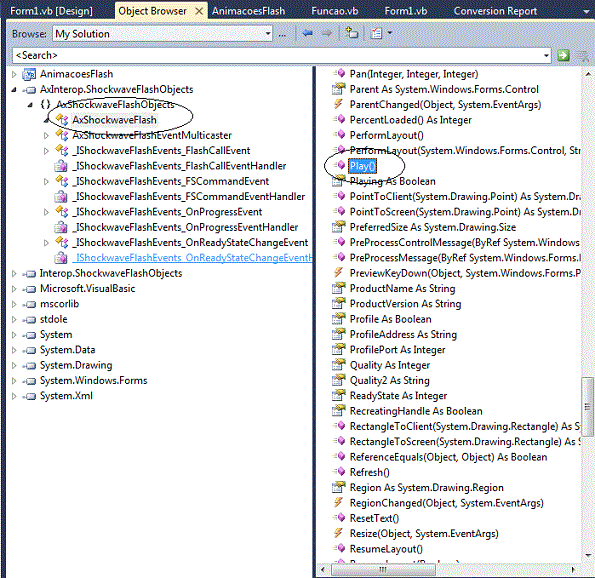Select the System.Drawing assembly

pos(76,365)
